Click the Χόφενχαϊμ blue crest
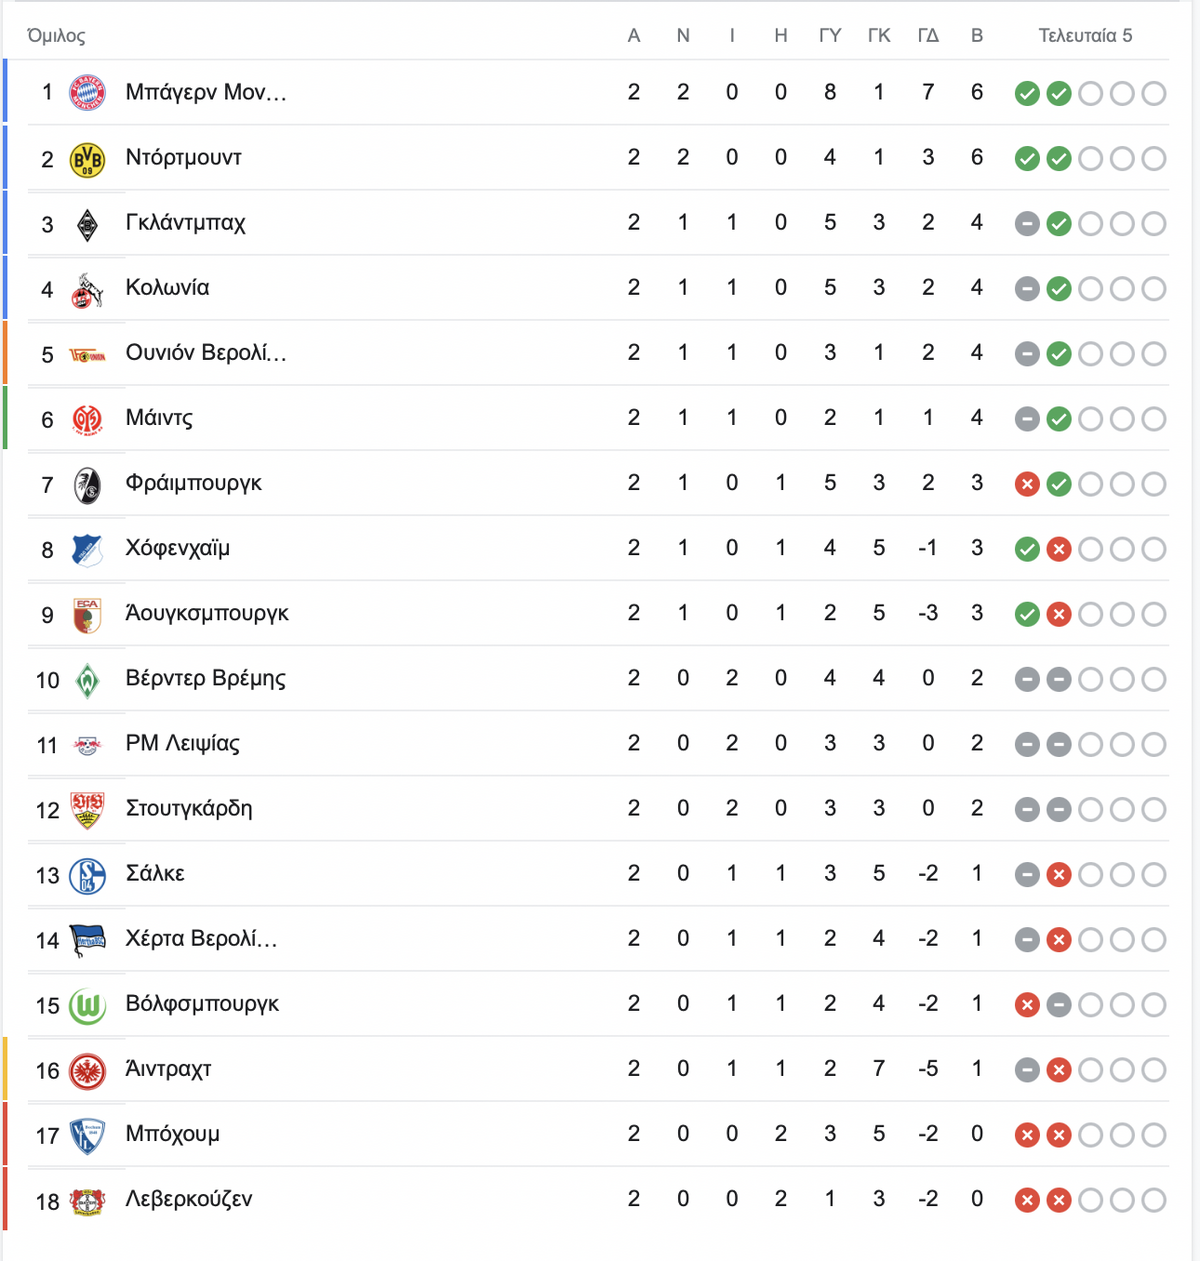This screenshot has width=1200, height=1261. (x=87, y=549)
